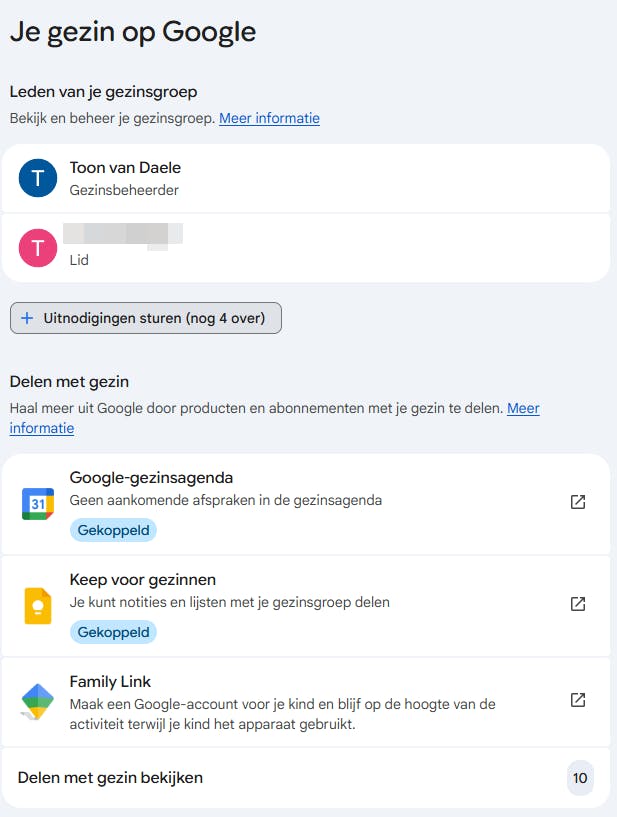Click the Google Calendar icon
The image size is (617, 817).
point(38,503)
